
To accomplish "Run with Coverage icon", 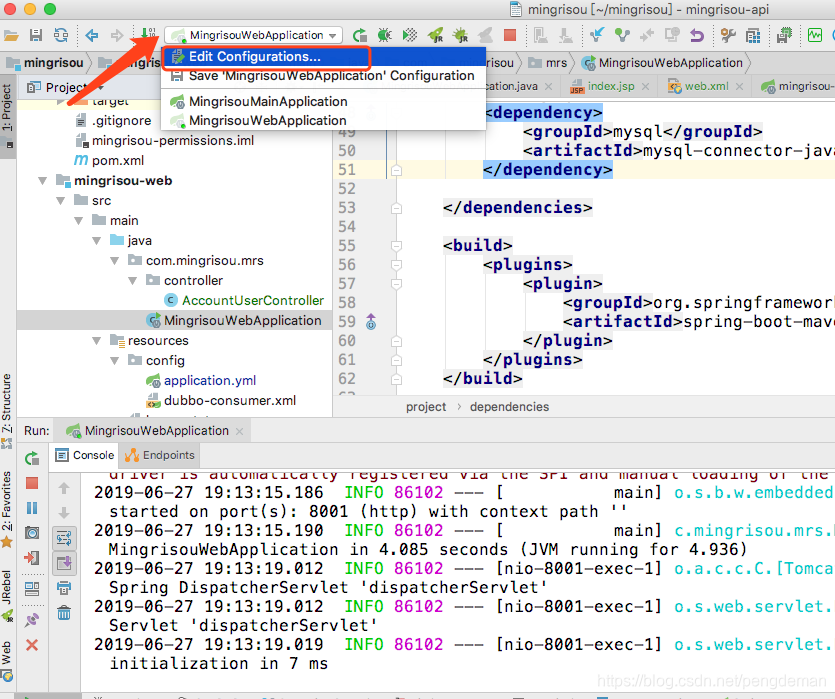I will point(410,36).
